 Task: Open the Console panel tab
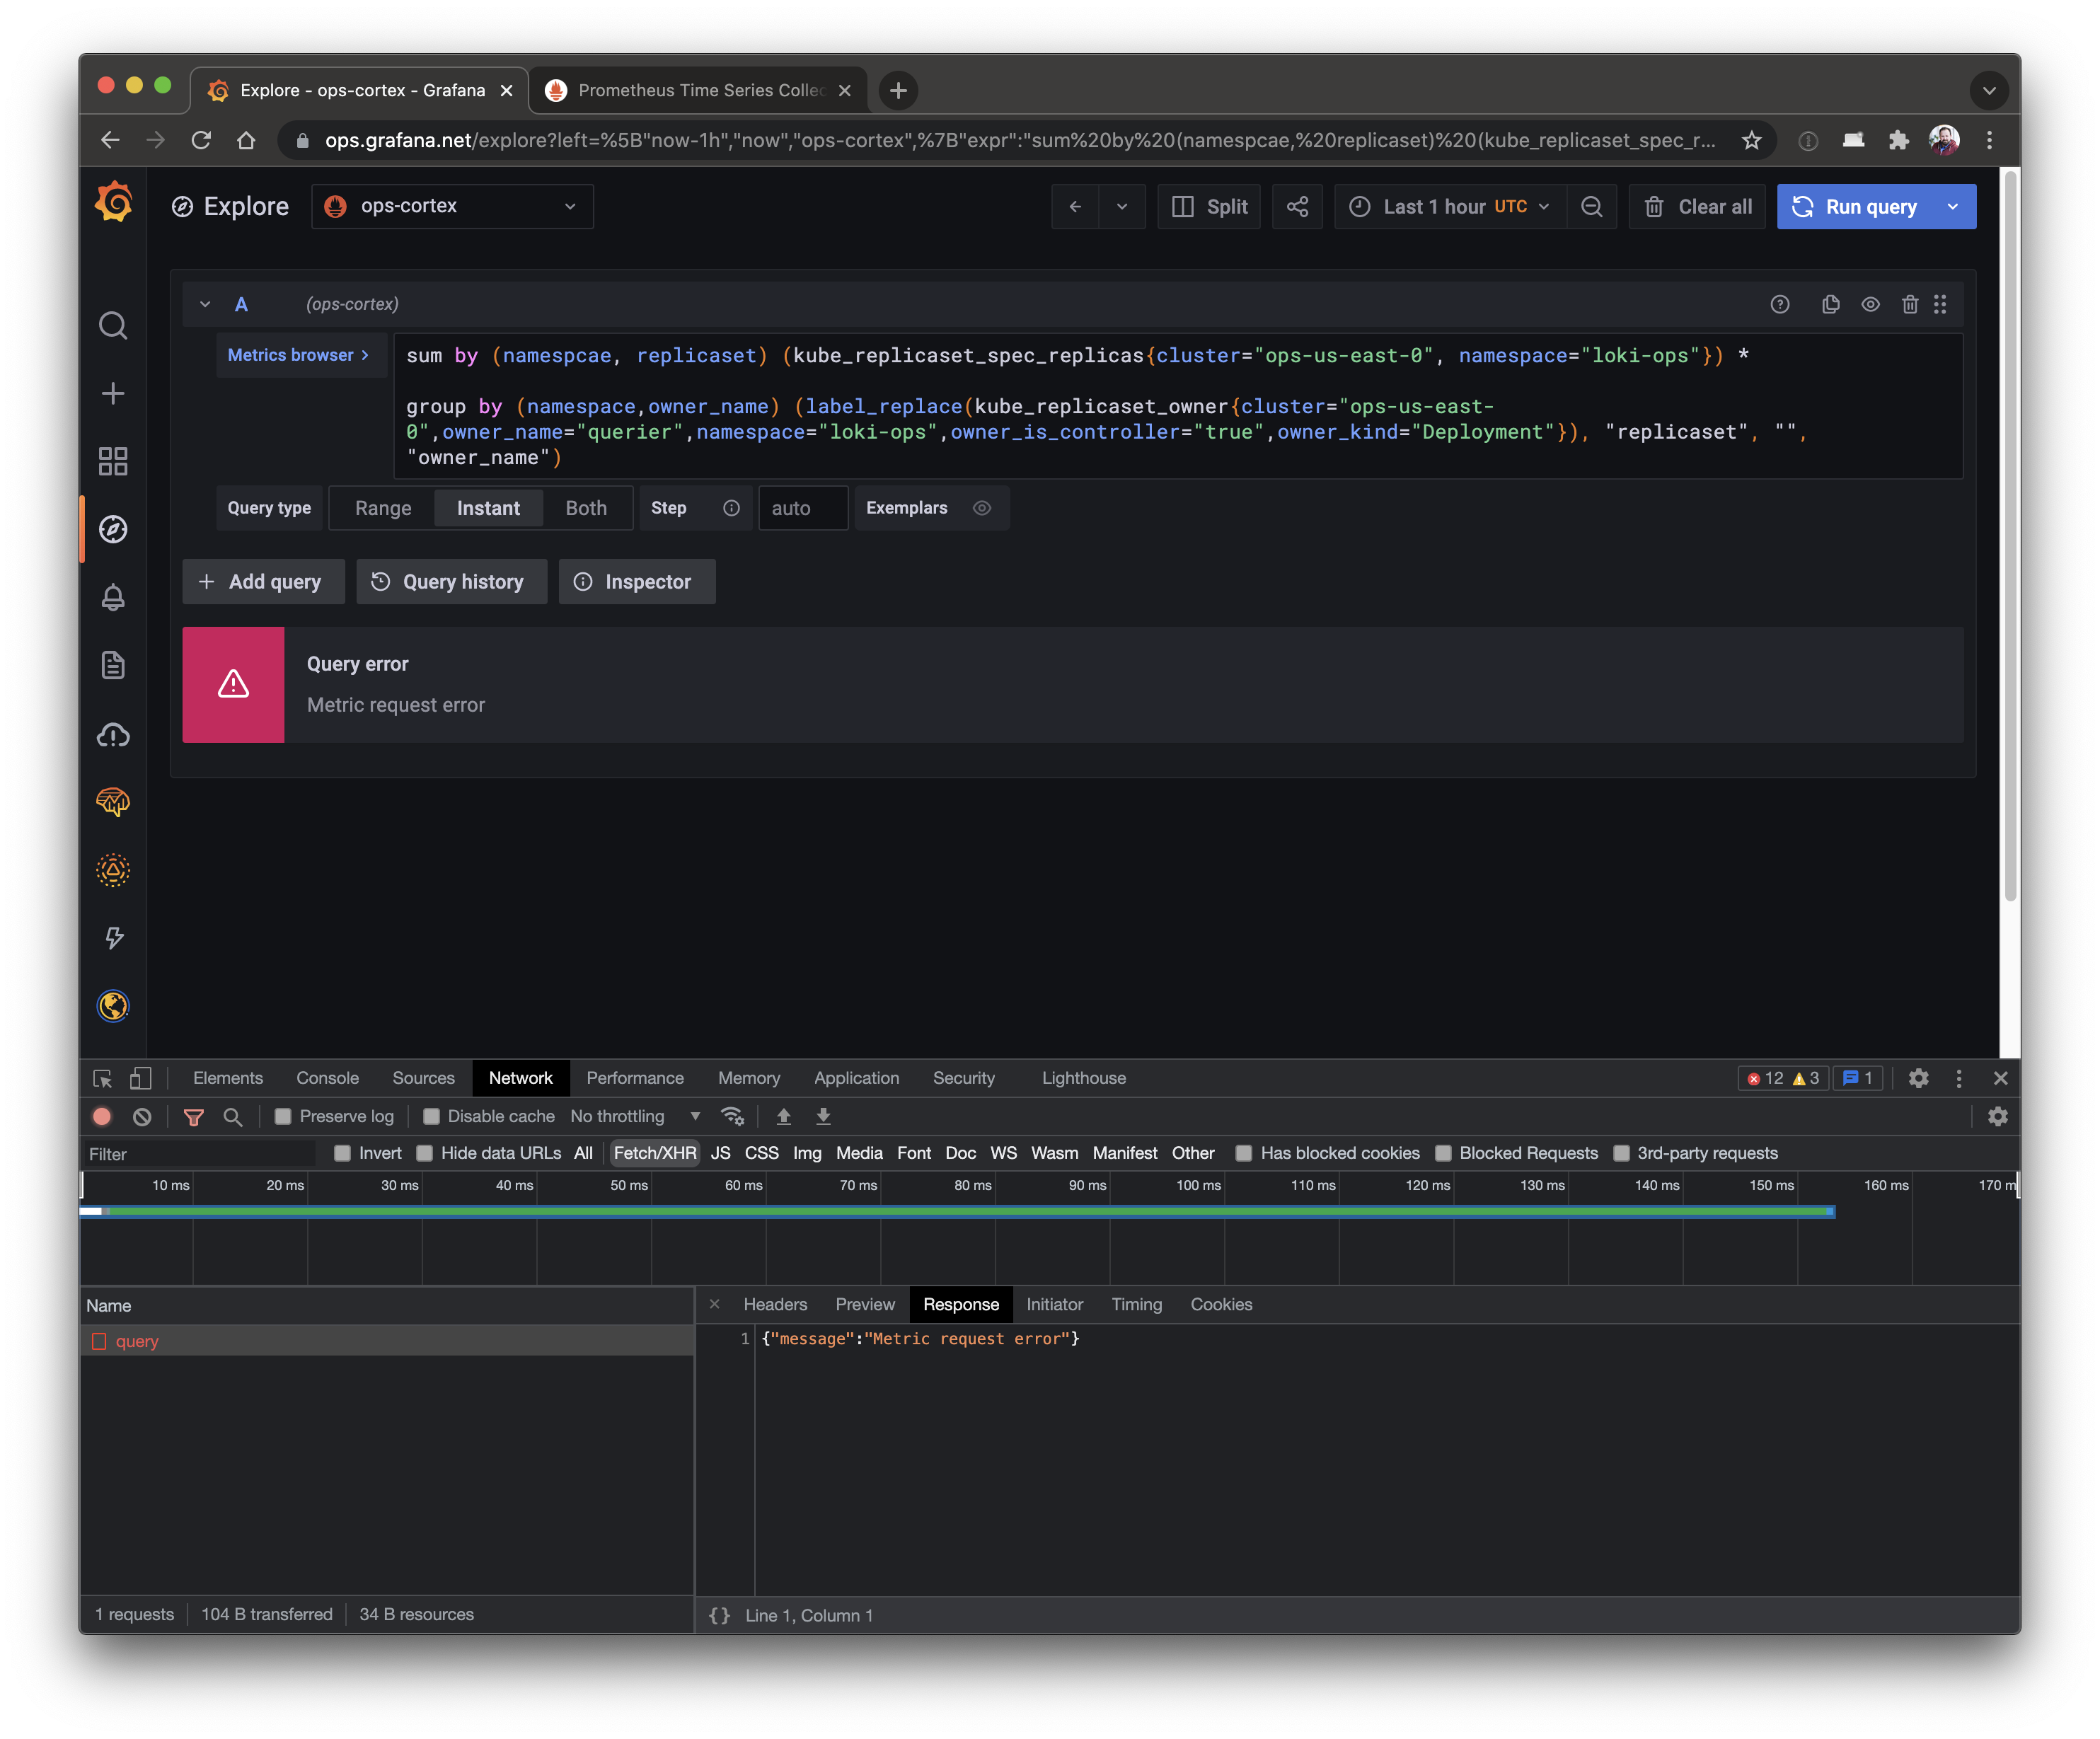pos(327,1078)
